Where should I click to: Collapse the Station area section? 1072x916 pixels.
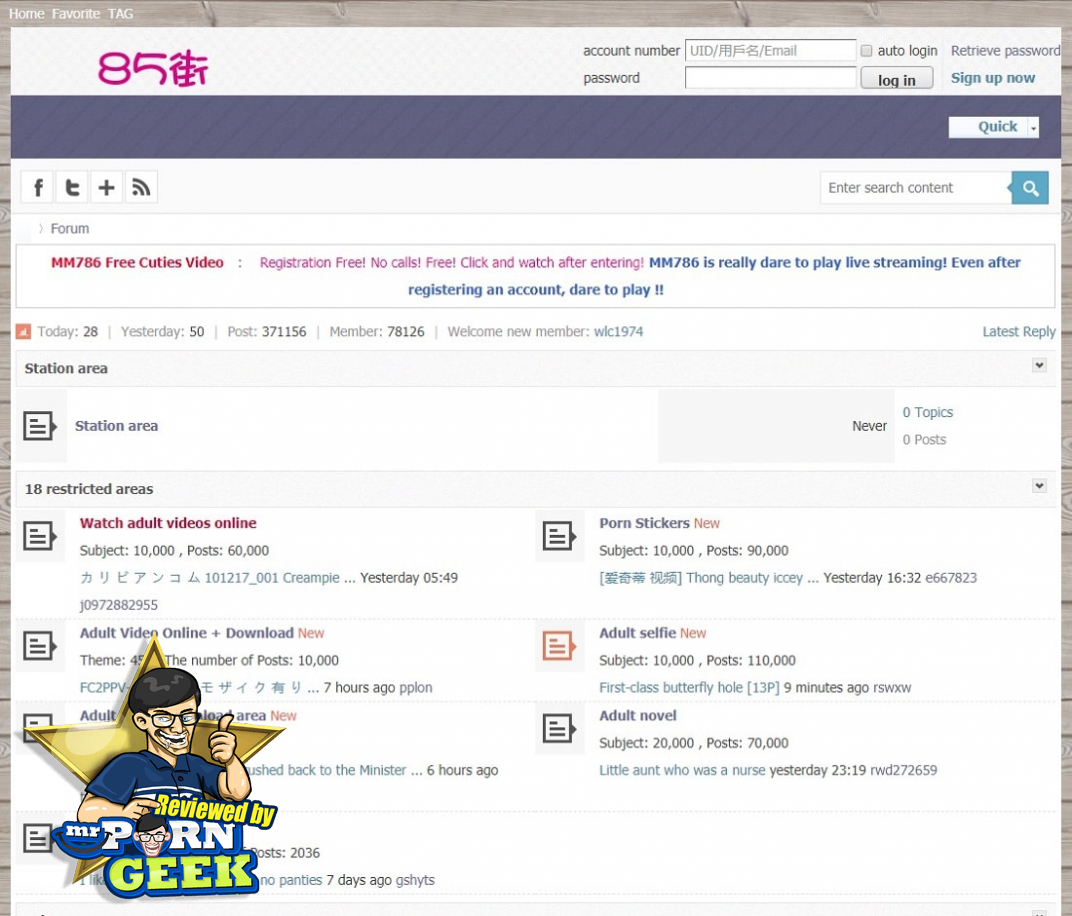(1039, 366)
